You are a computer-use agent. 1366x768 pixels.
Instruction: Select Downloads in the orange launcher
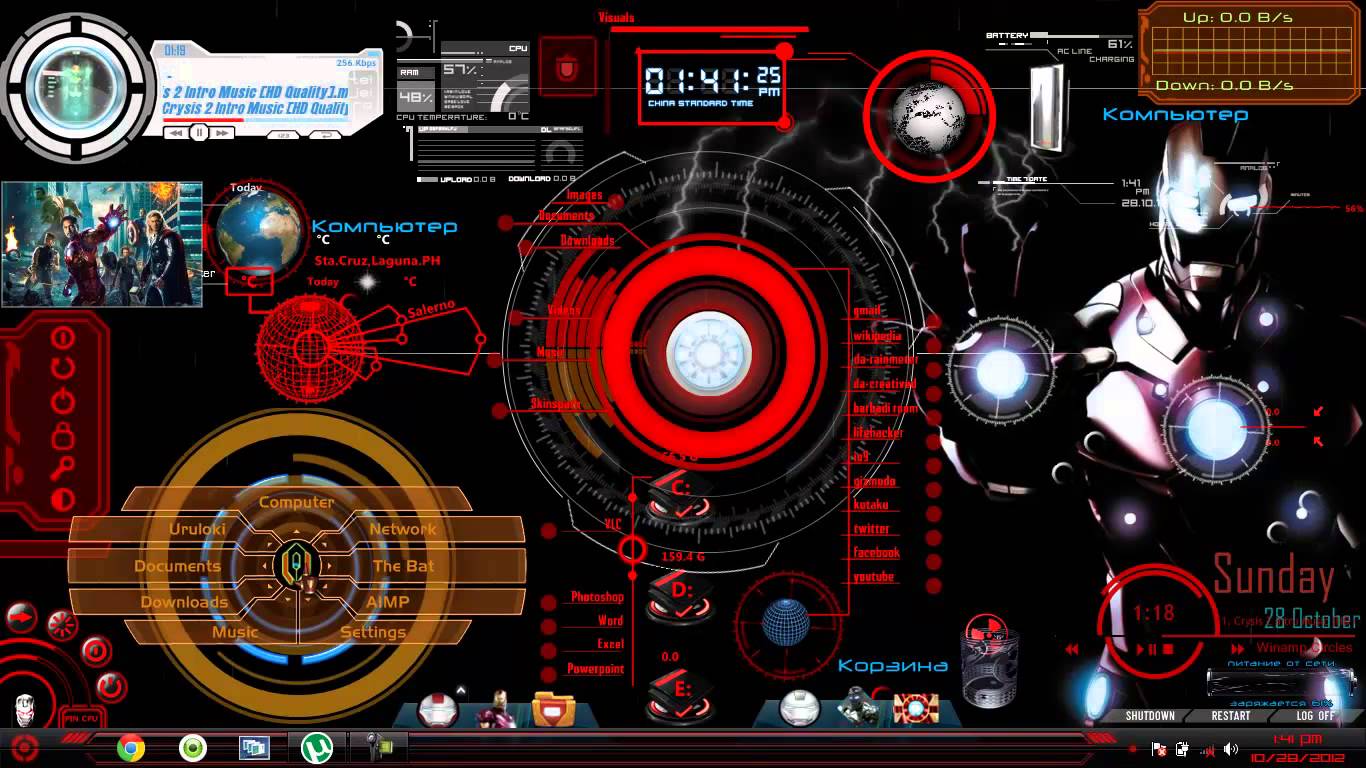coord(184,602)
